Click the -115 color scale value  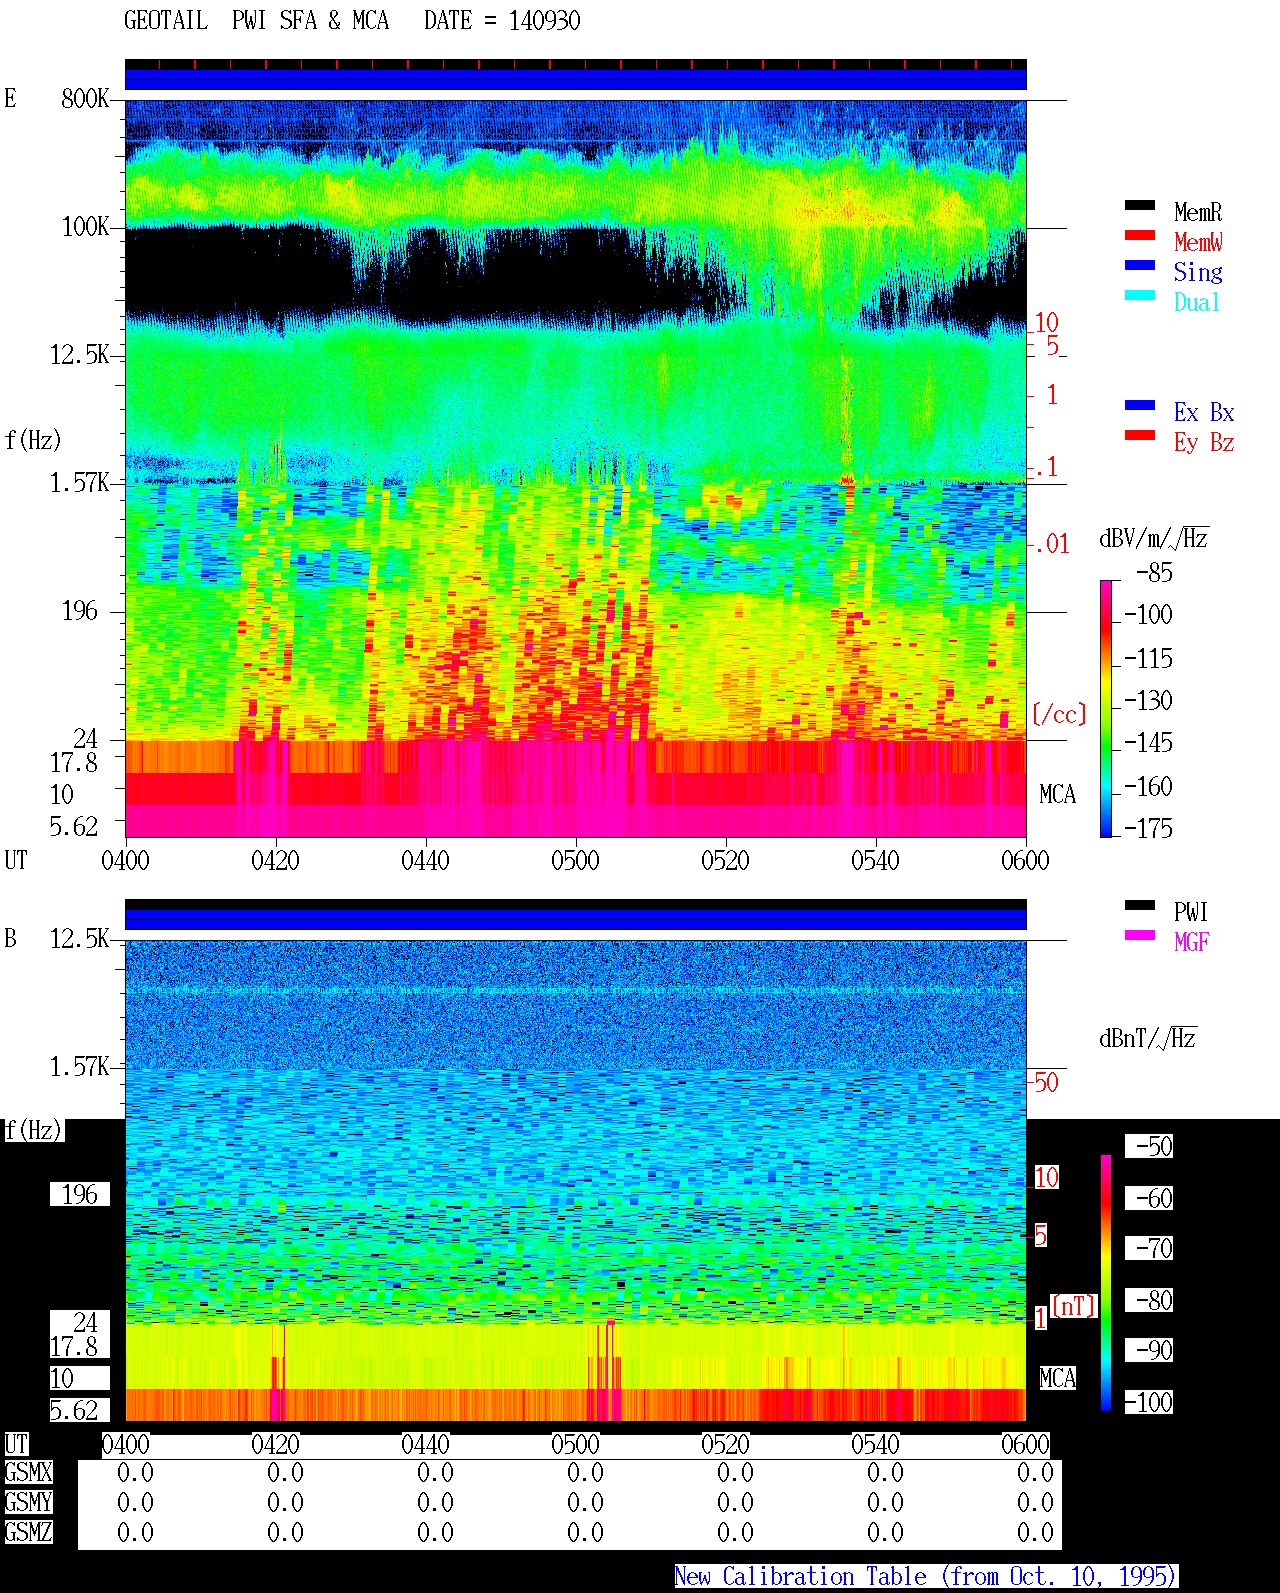click(1148, 659)
